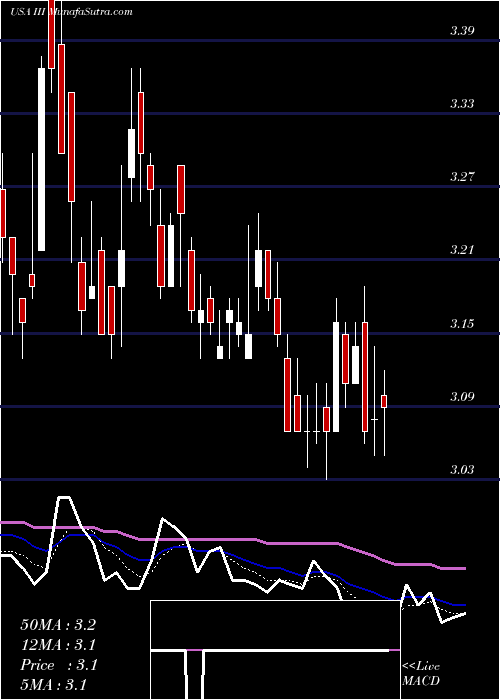
Task: Click the 3.21 price axis label
Action: tap(462, 250)
